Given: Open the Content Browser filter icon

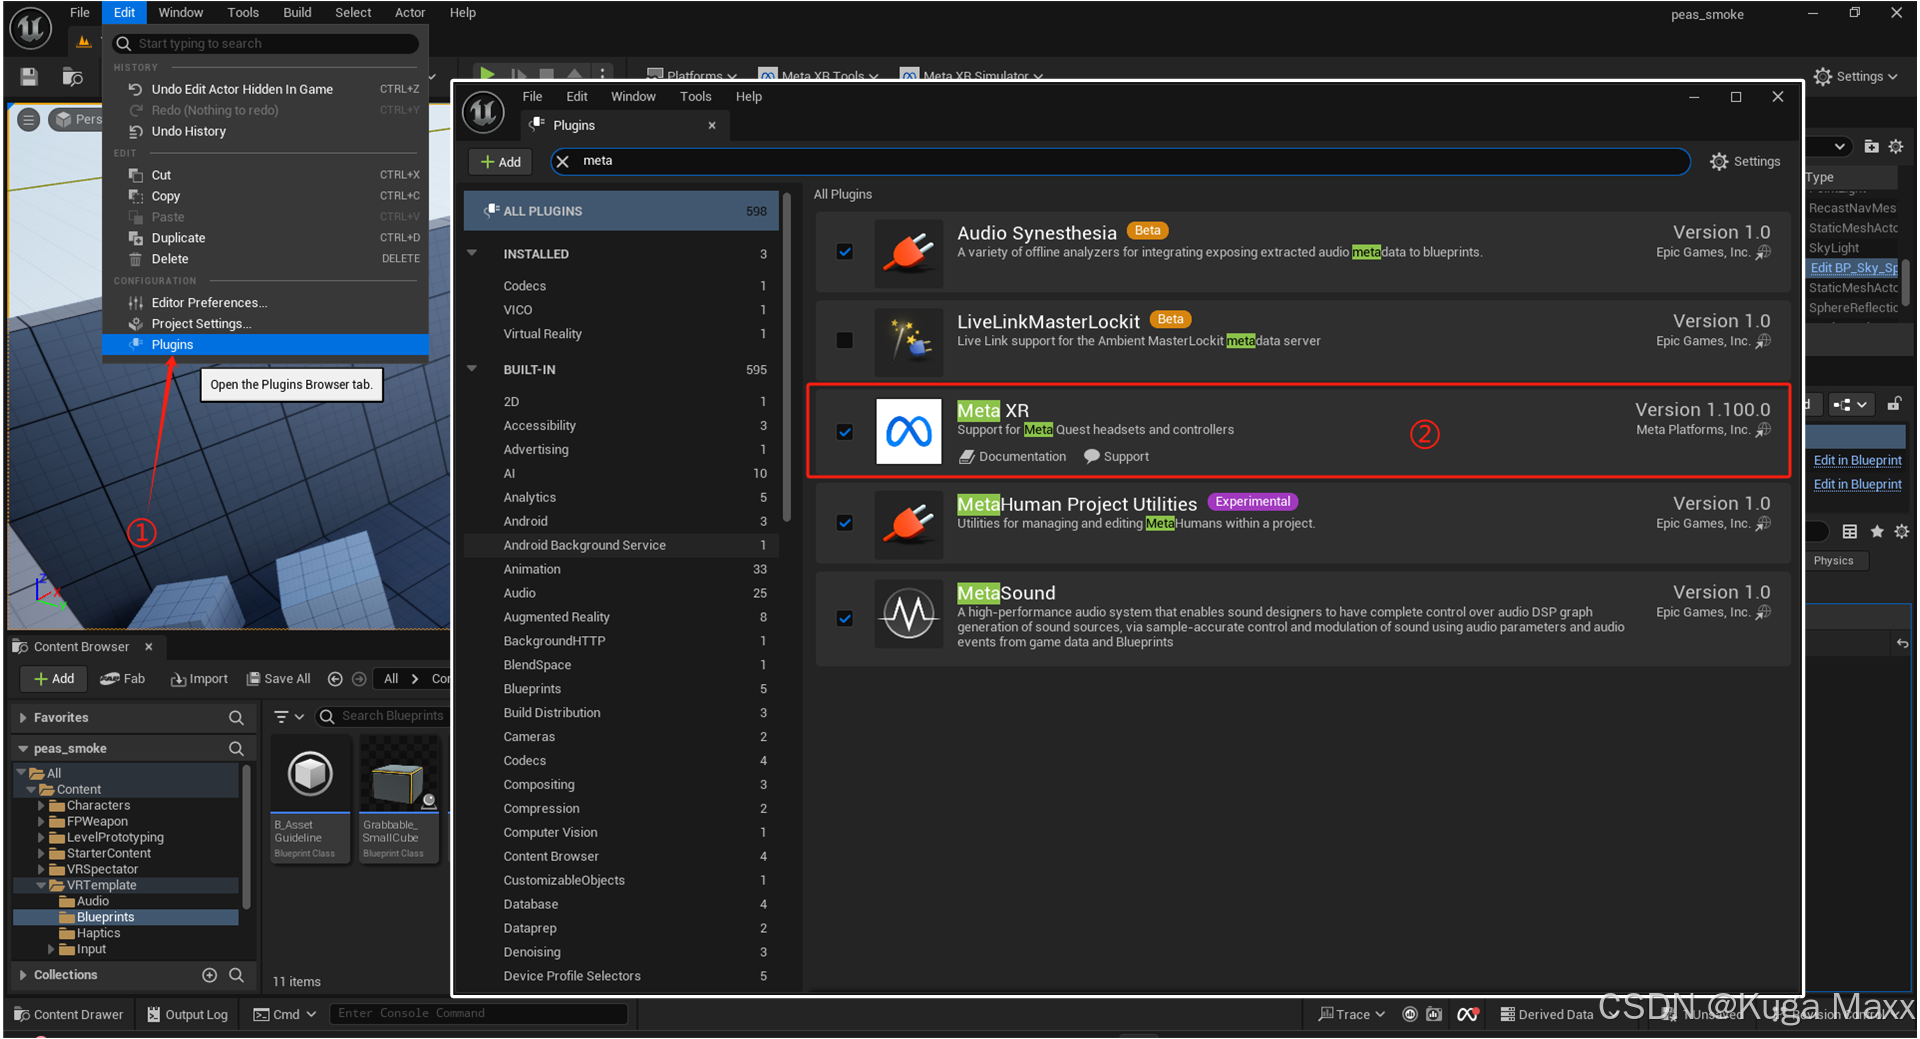Looking at the screenshot, I should [288, 716].
